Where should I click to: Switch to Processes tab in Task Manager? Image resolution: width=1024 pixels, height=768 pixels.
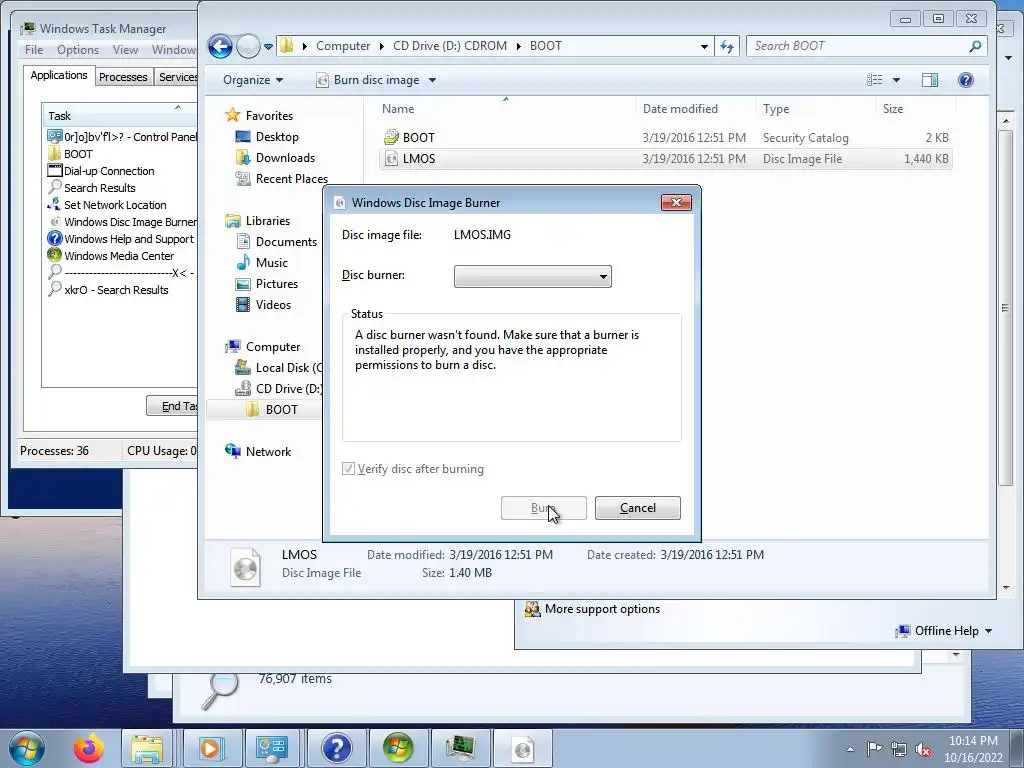point(123,76)
